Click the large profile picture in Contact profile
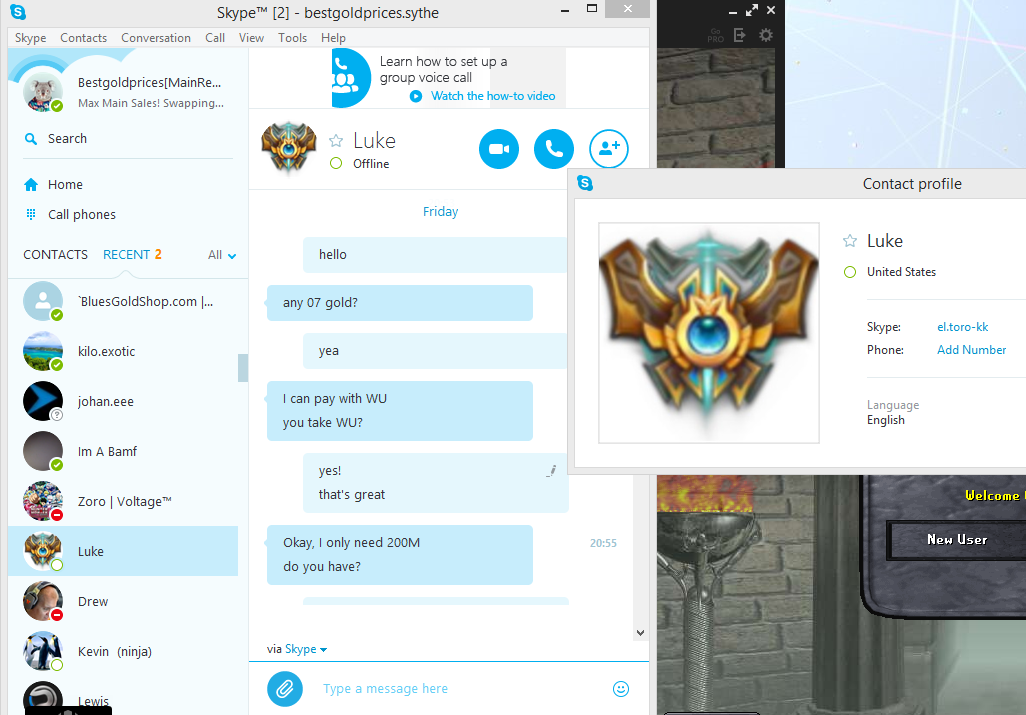 pos(709,333)
